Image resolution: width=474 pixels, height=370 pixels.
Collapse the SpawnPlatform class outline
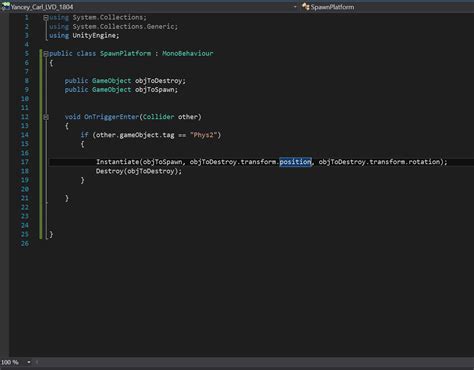pyautogui.click(x=46, y=54)
